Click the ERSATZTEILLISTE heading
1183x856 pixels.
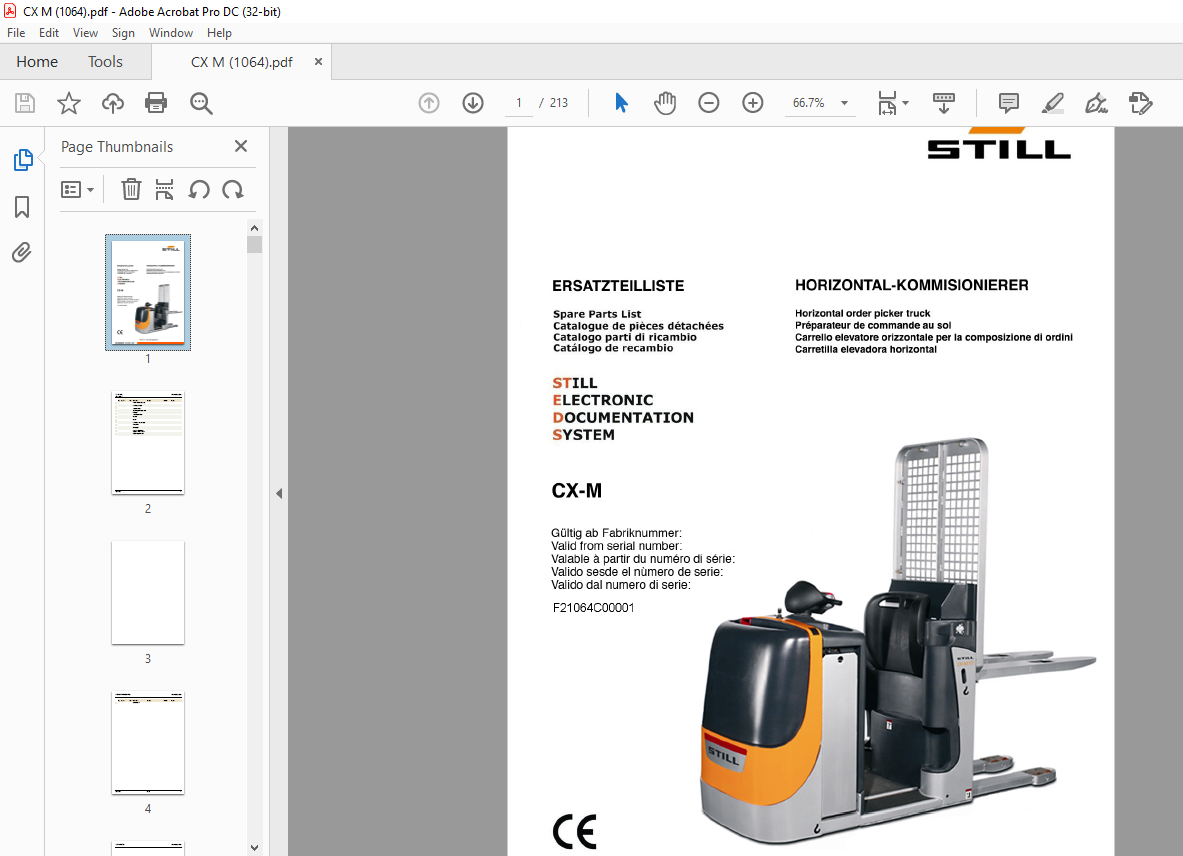click(x=618, y=286)
